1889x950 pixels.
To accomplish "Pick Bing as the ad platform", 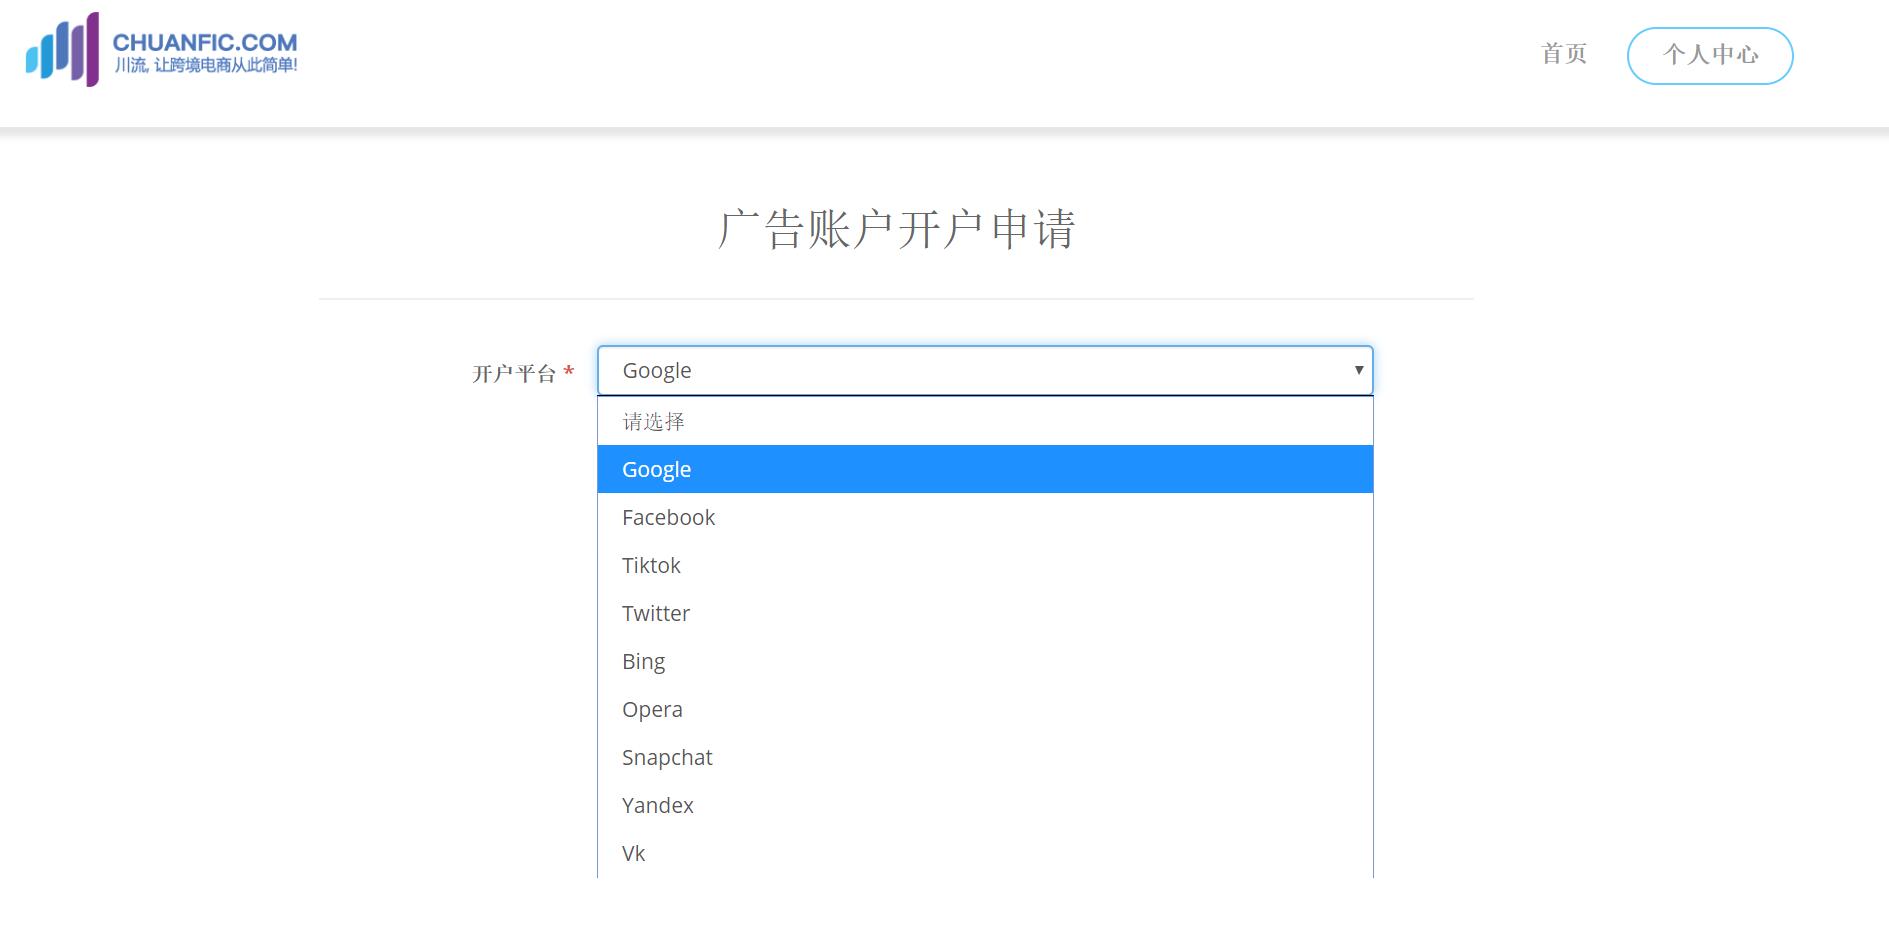I will click(x=985, y=661).
